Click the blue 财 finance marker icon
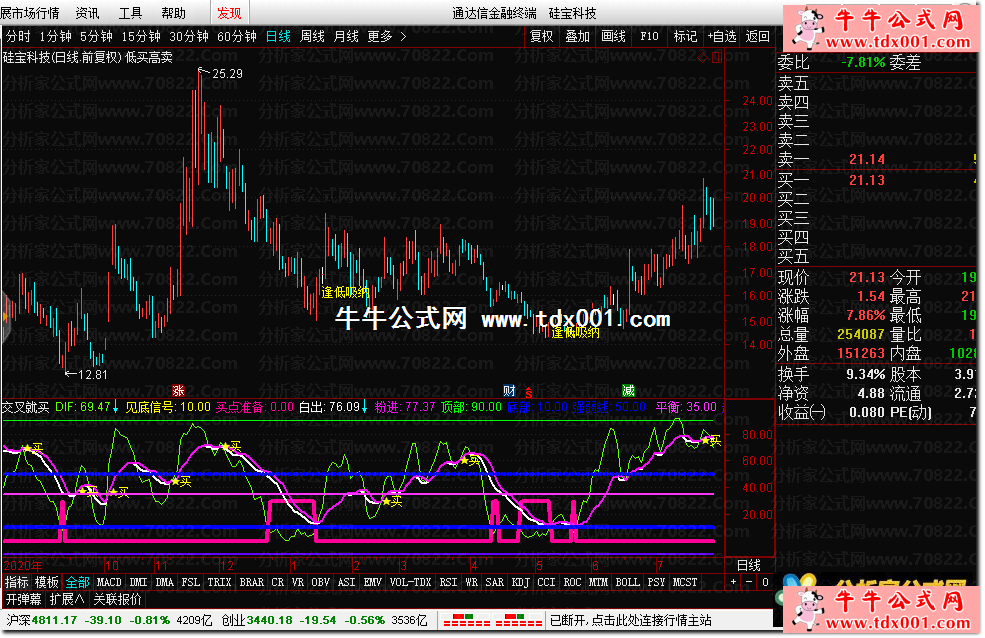Screen dimensions: 985x638 coord(509,390)
